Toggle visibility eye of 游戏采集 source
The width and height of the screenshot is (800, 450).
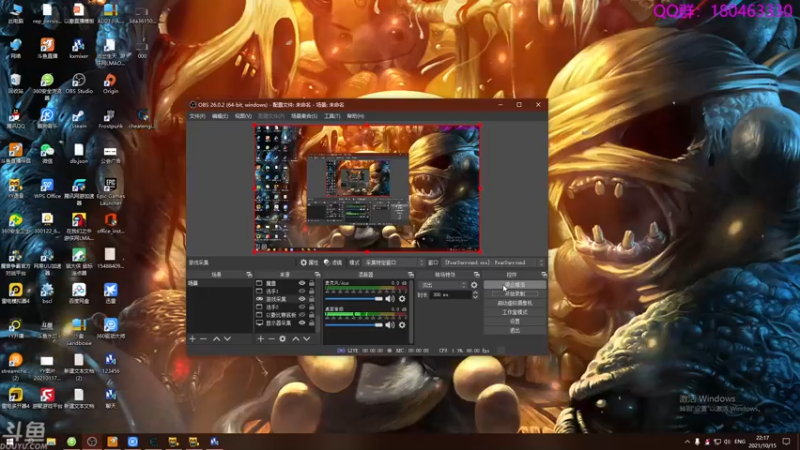pos(302,299)
